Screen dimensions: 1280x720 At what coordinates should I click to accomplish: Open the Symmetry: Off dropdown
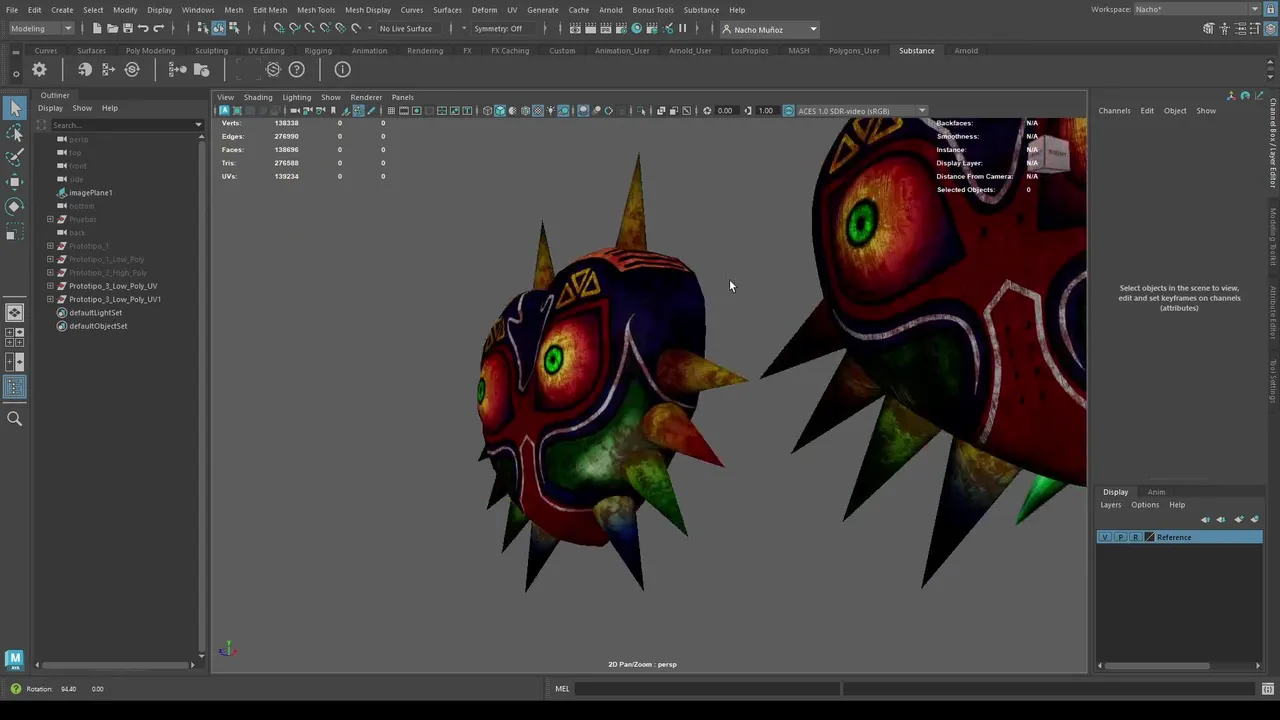504,29
